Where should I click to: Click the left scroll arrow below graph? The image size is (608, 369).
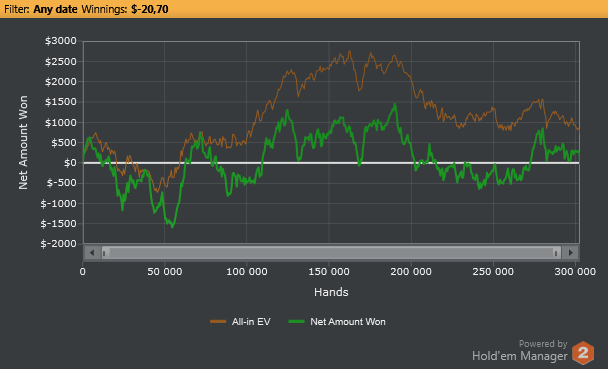92,253
